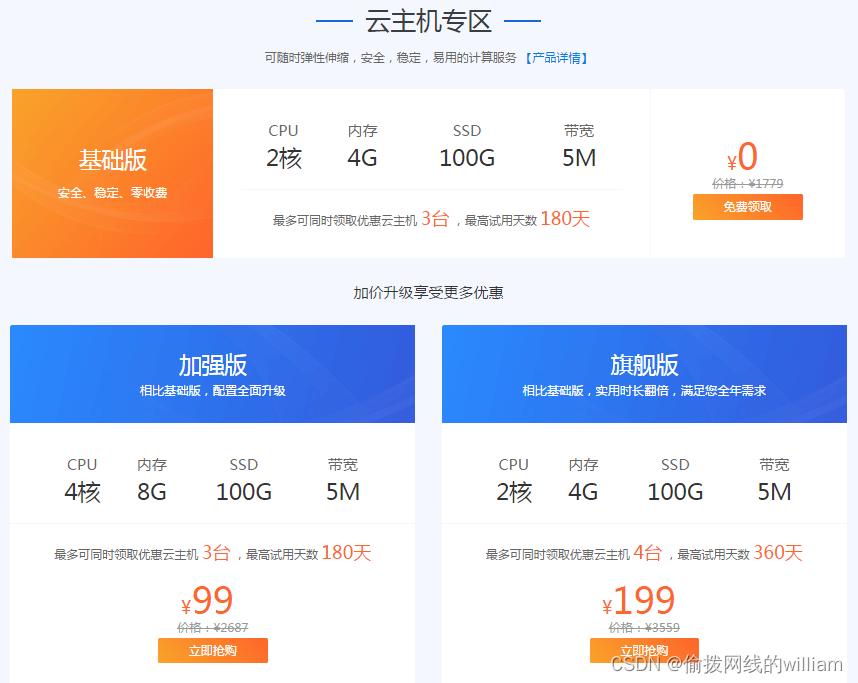Click the 可随时弹性伸缩，安全，稳定，易用的计算服务 description
Screen dimensions: 858x683
(x=390, y=57)
